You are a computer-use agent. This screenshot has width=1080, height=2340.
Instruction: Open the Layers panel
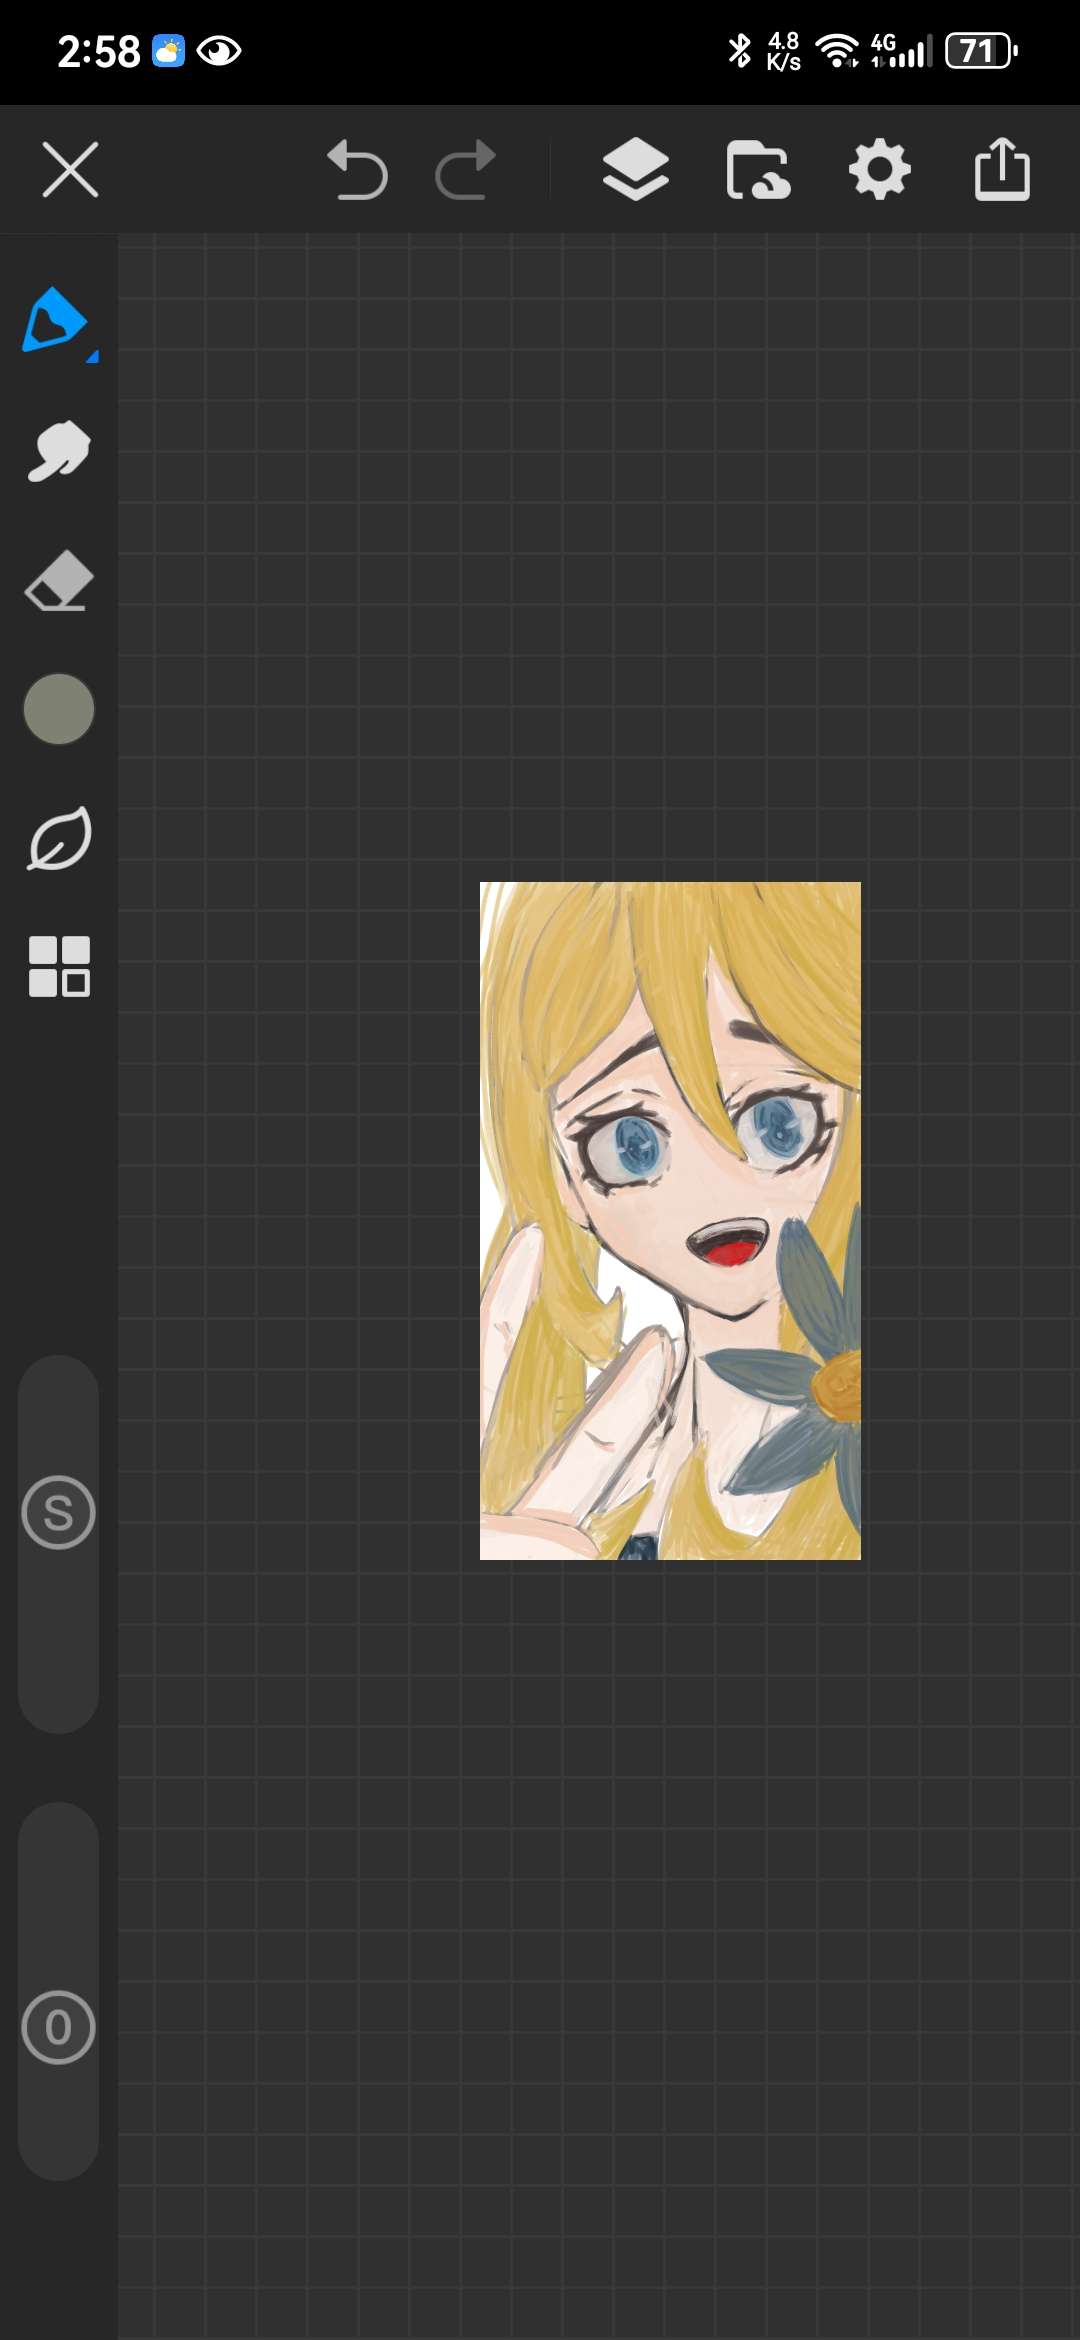(636, 169)
